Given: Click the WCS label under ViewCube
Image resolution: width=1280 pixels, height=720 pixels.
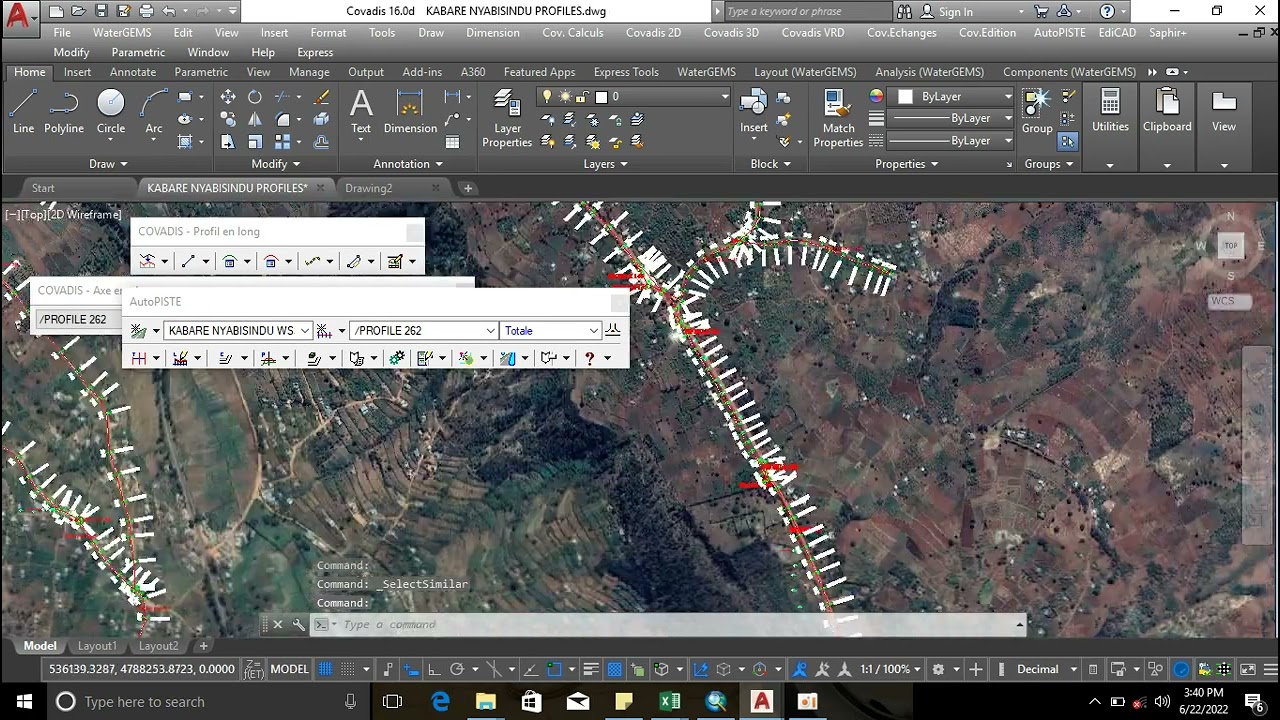Looking at the screenshot, I should (x=1223, y=301).
